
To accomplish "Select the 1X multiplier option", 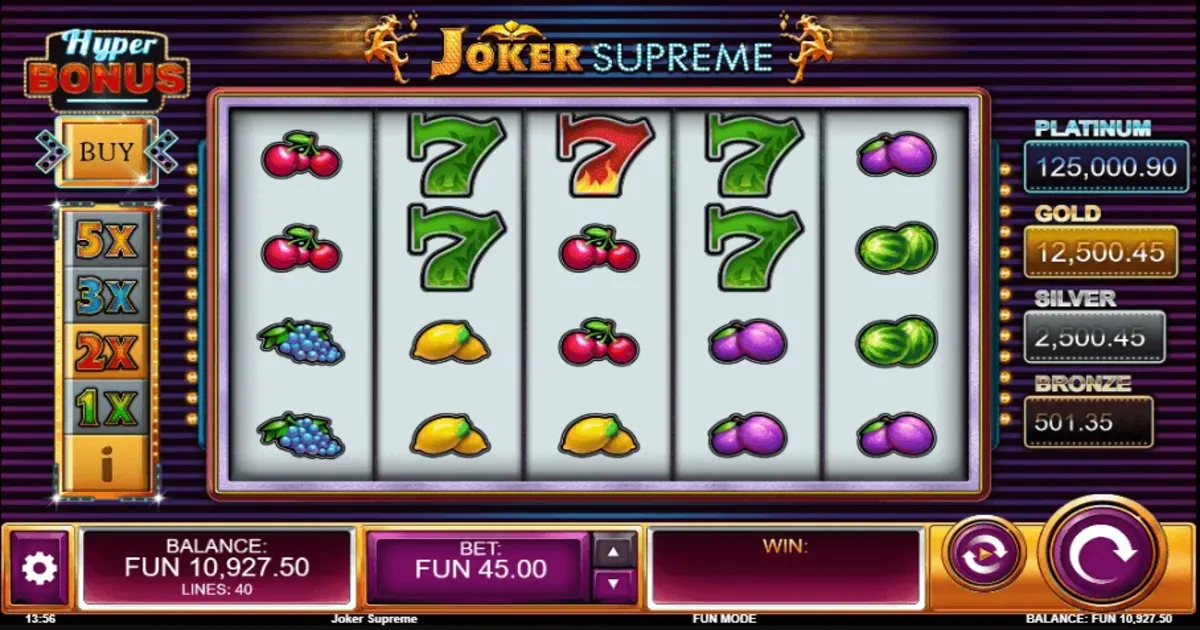I will (105, 406).
